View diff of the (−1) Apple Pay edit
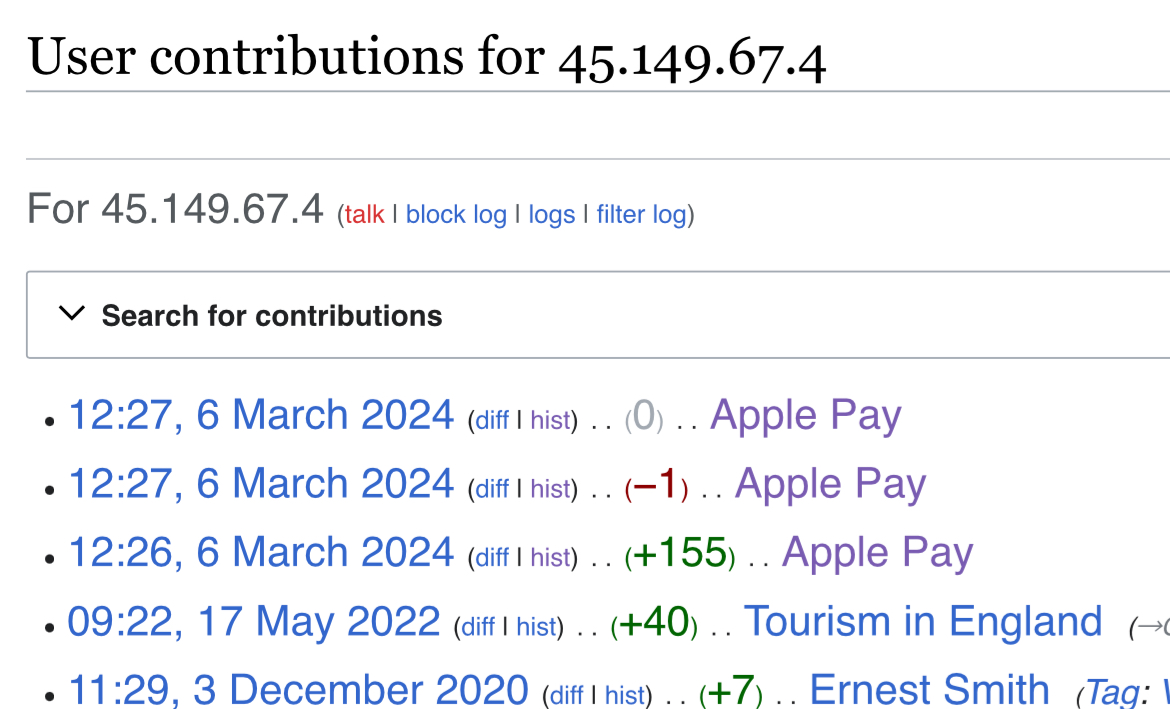Image resolution: width=1170 pixels, height=709 pixels. [492, 490]
